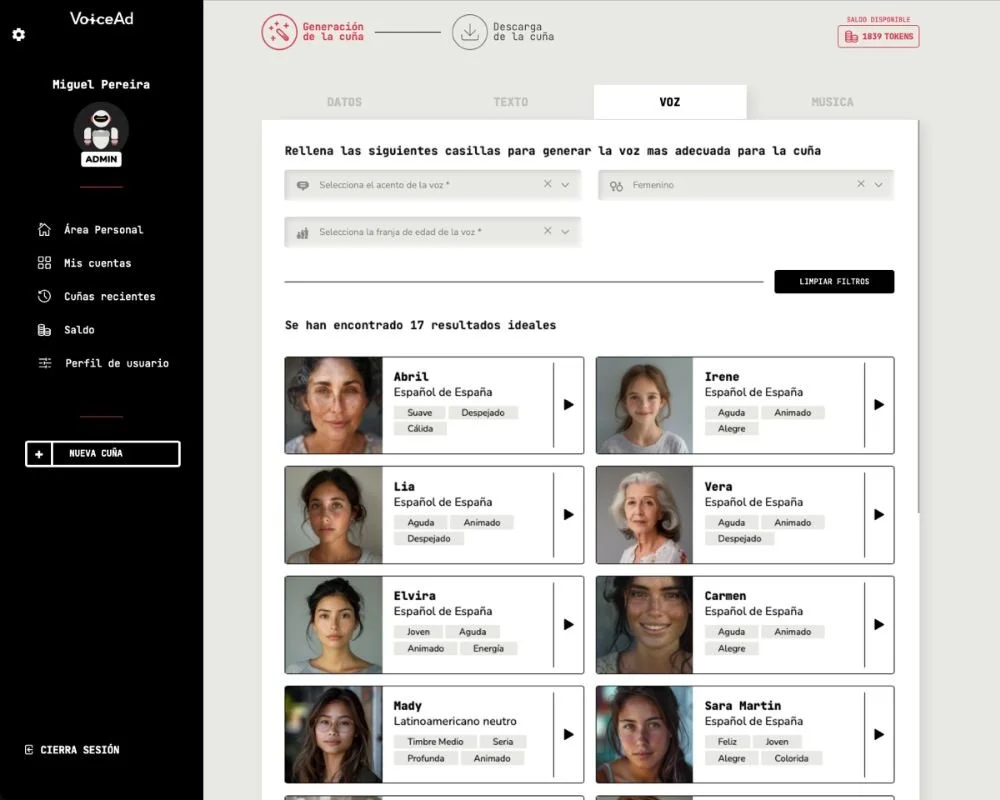Screen dimensions: 1000x800
Task: Switch to the TEXTO tab
Action: click(x=510, y=102)
